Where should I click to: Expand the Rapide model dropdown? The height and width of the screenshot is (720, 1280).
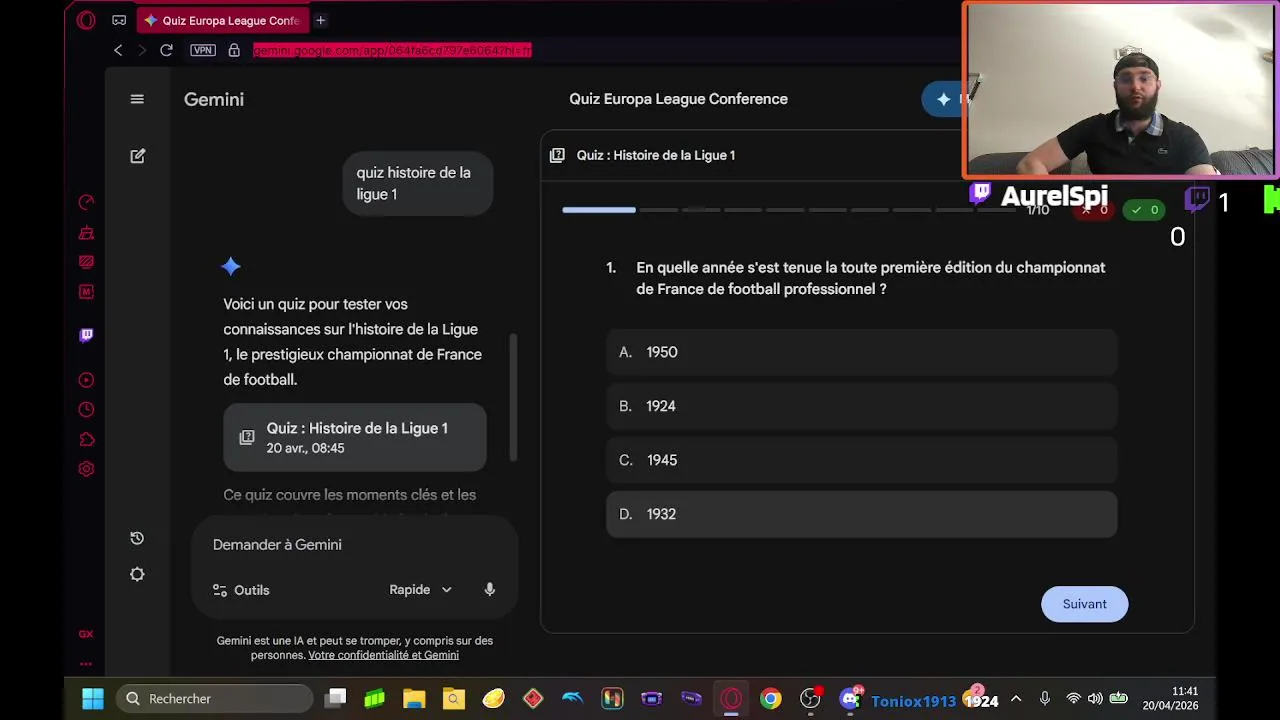point(420,590)
